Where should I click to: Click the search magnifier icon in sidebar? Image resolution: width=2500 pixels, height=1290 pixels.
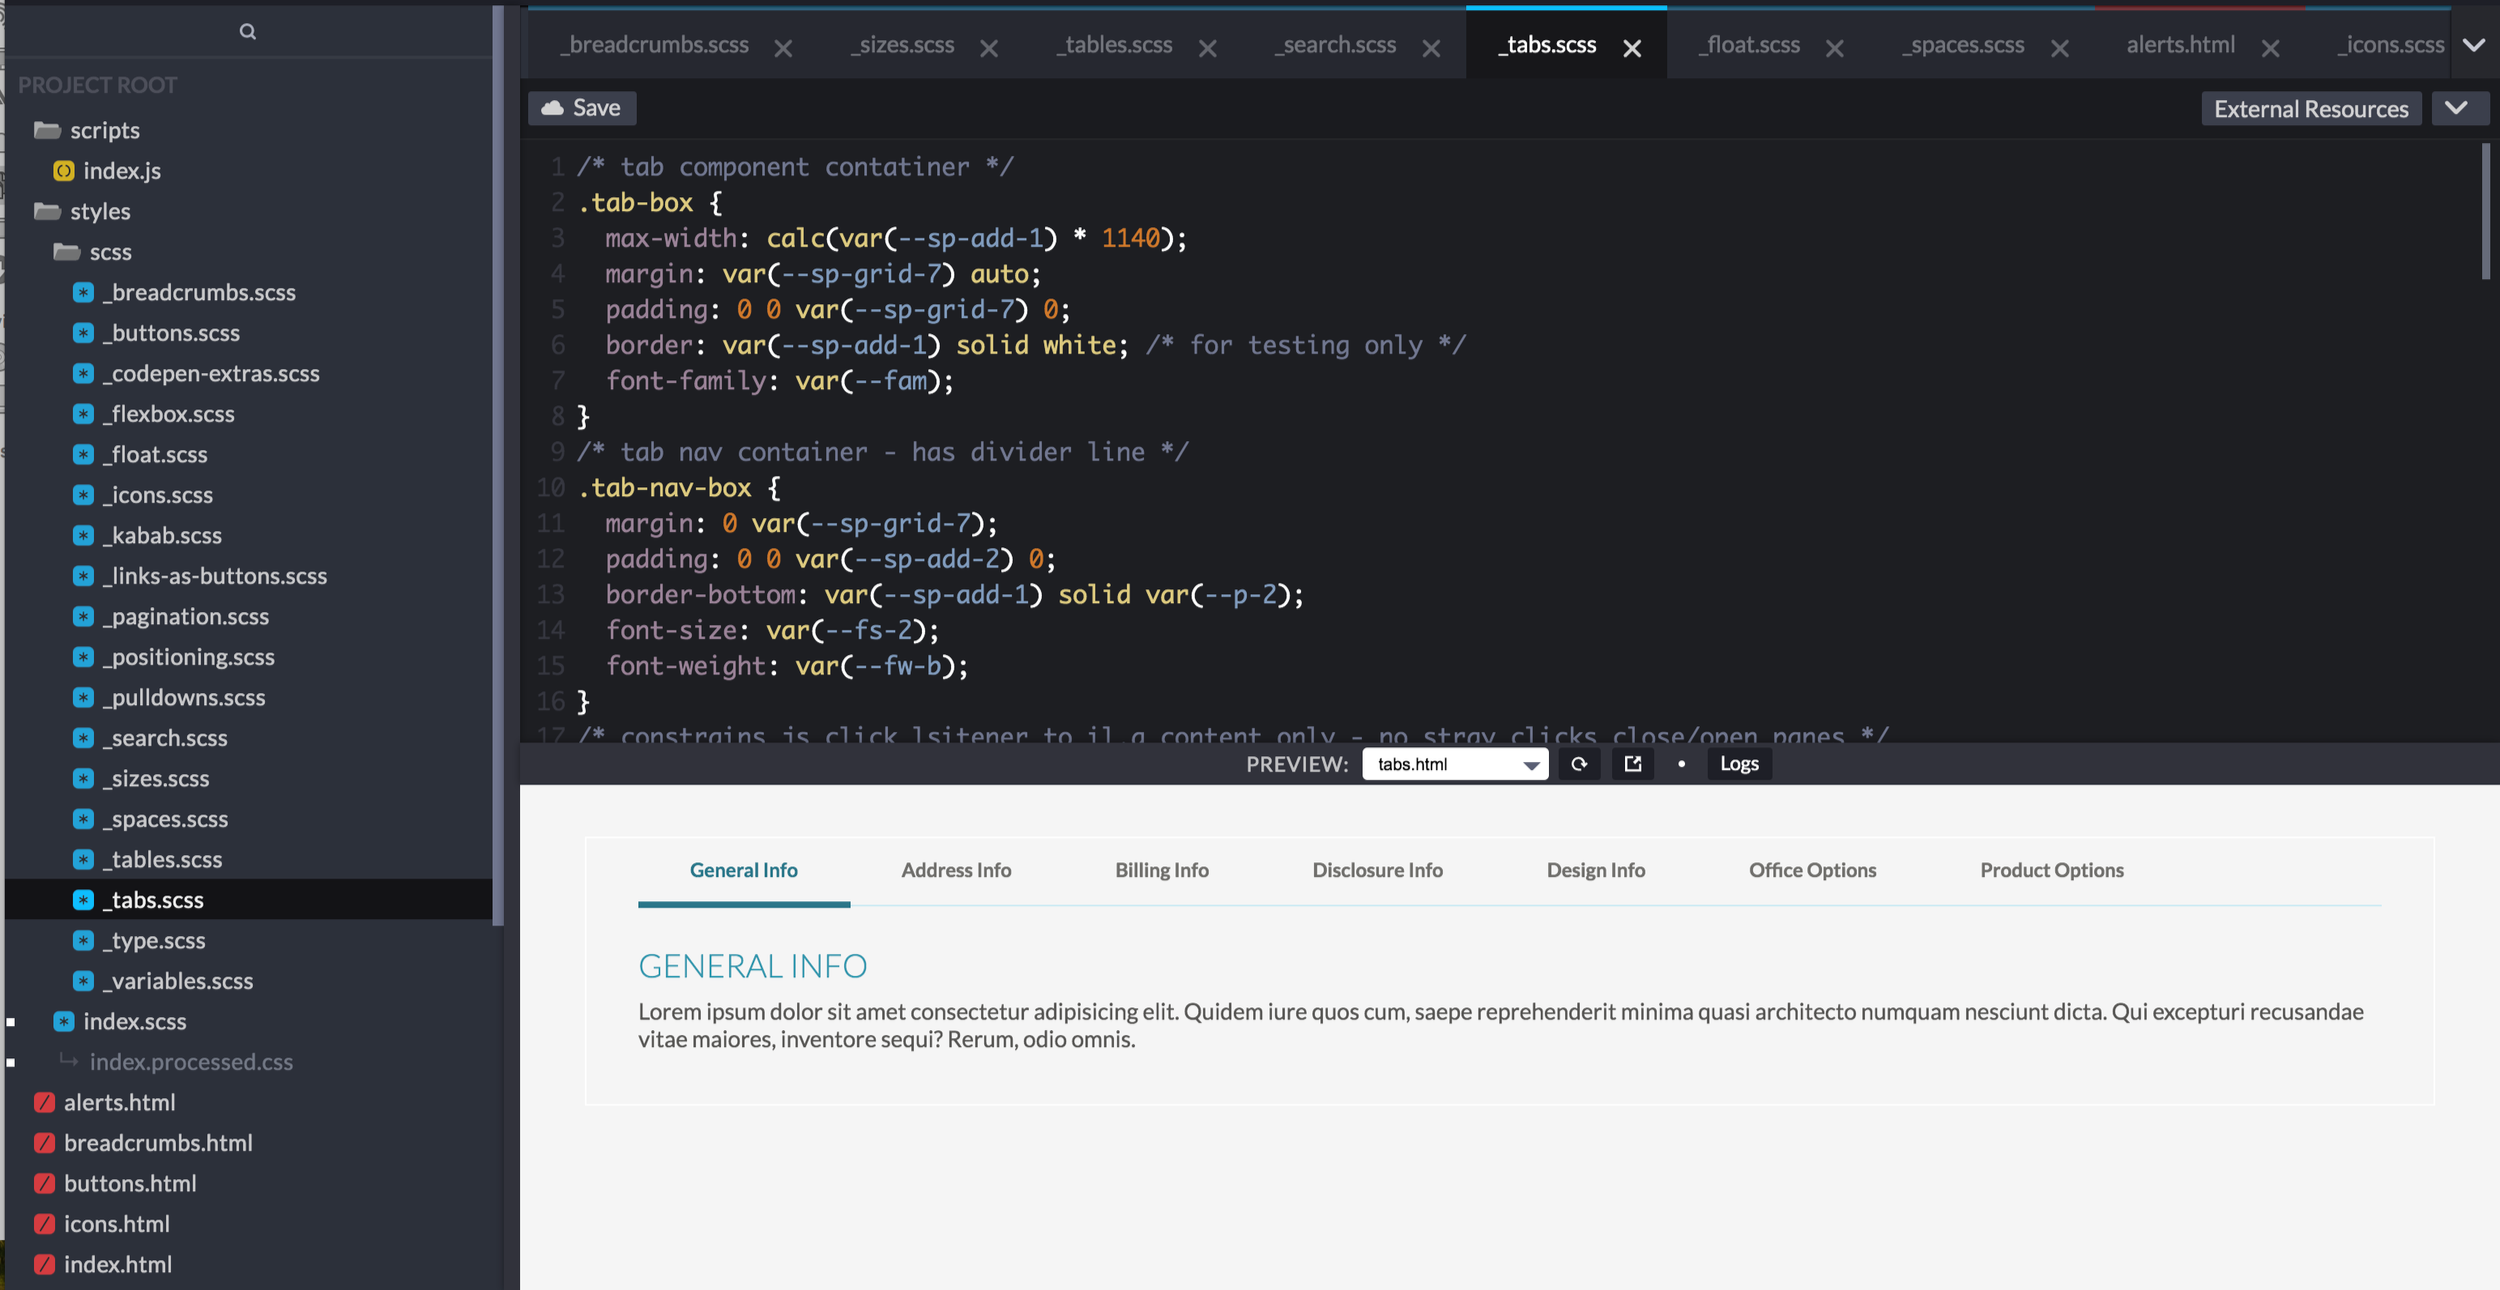(248, 32)
